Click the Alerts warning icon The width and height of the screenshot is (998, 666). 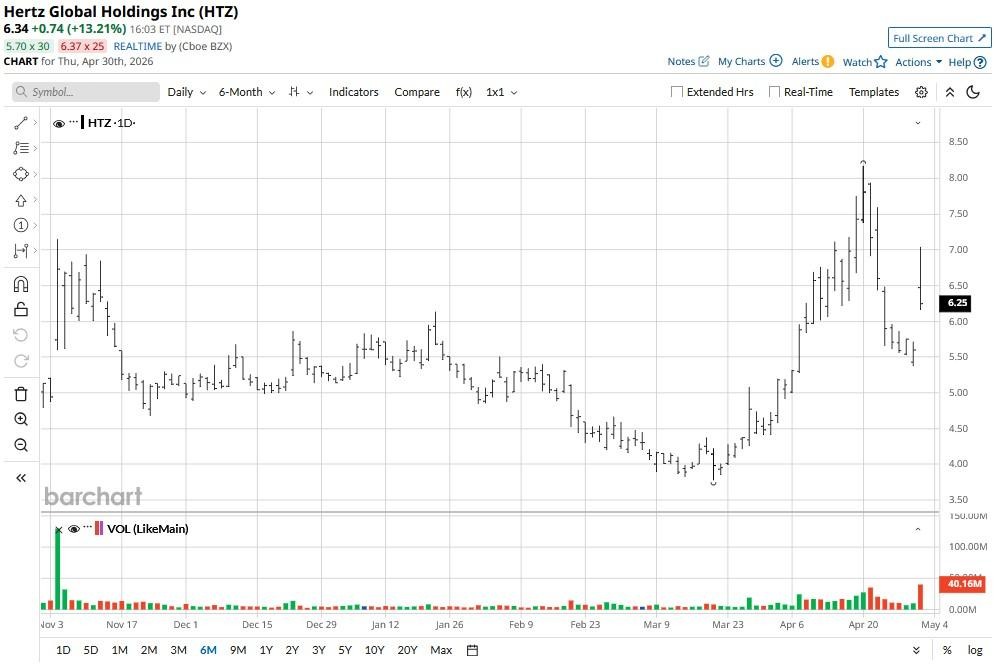[x=827, y=62]
